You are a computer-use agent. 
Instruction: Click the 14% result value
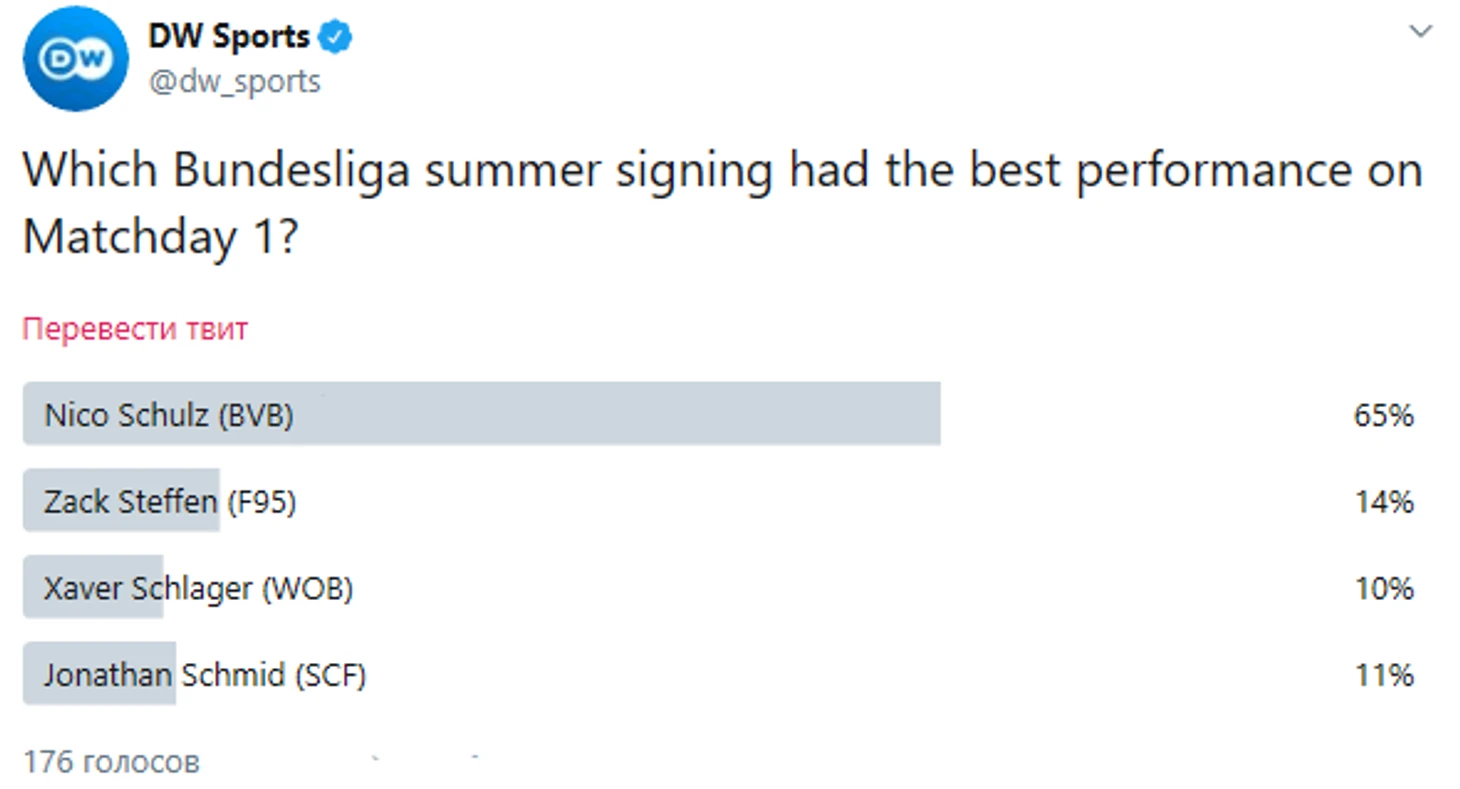click(1384, 502)
